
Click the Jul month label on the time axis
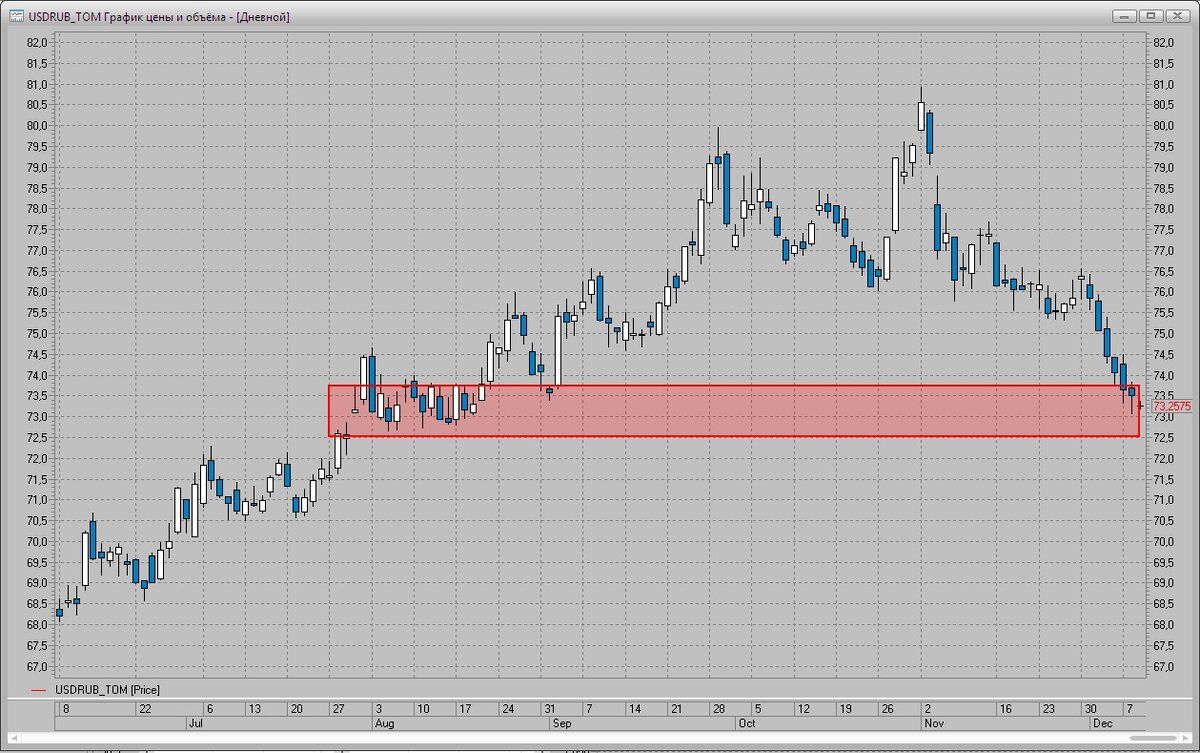[x=195, y=721]
